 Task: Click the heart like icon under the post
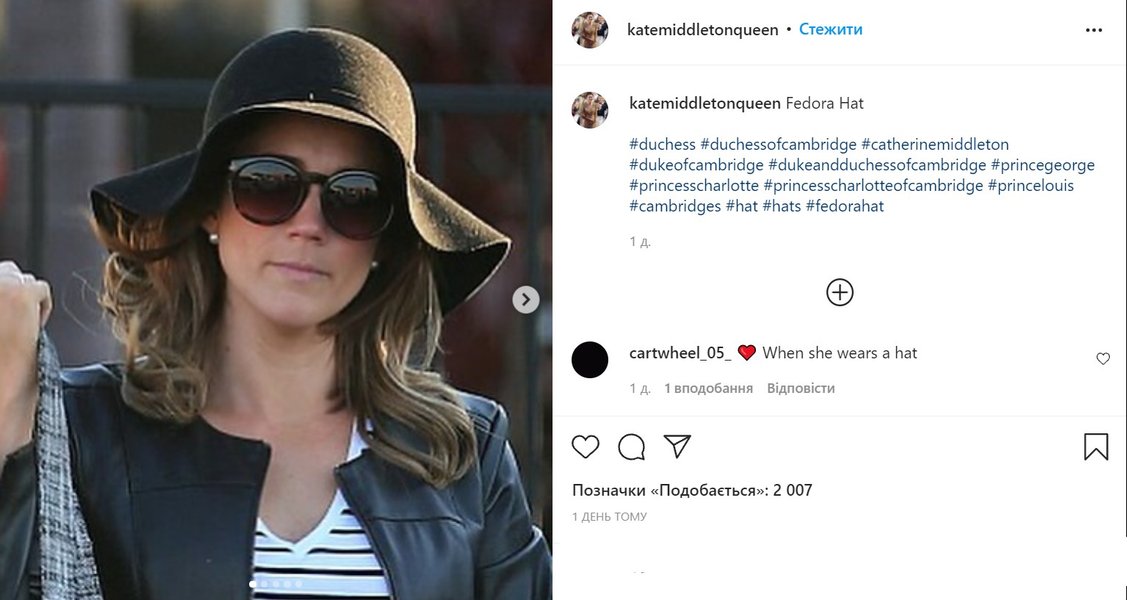(x=585, y=447)
